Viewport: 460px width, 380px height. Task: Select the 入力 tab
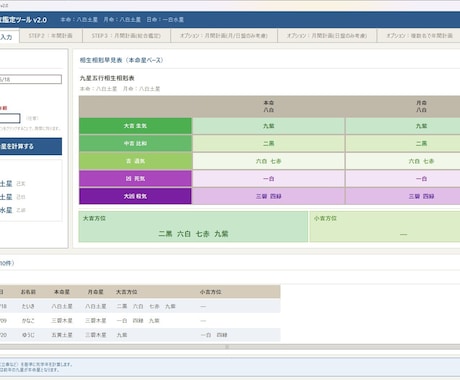(x=9, y=36)
